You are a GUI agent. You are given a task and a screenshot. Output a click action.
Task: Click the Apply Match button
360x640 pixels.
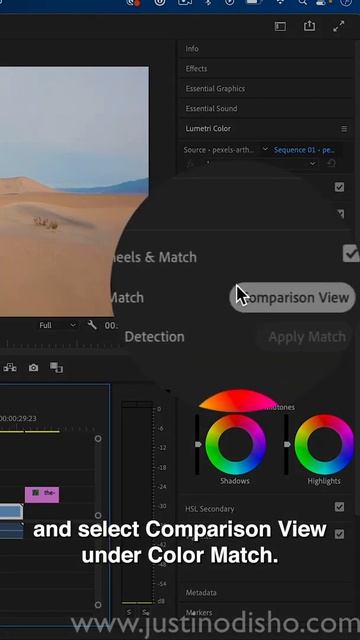pyautogui.click(x=305, y=337)
